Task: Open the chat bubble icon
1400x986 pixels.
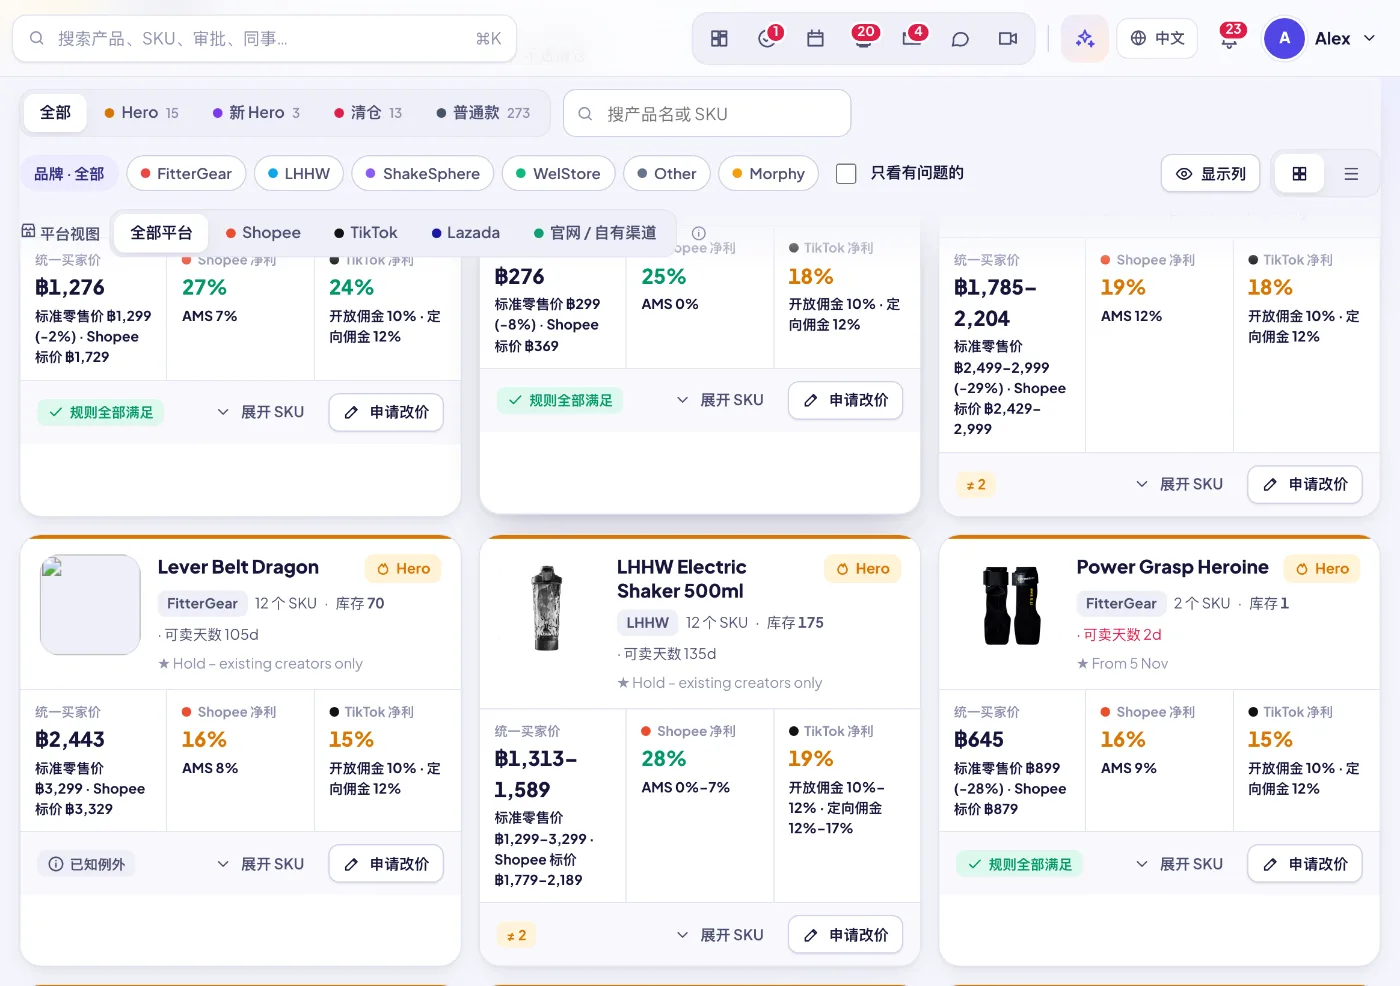Action: (x=960, y=39)
